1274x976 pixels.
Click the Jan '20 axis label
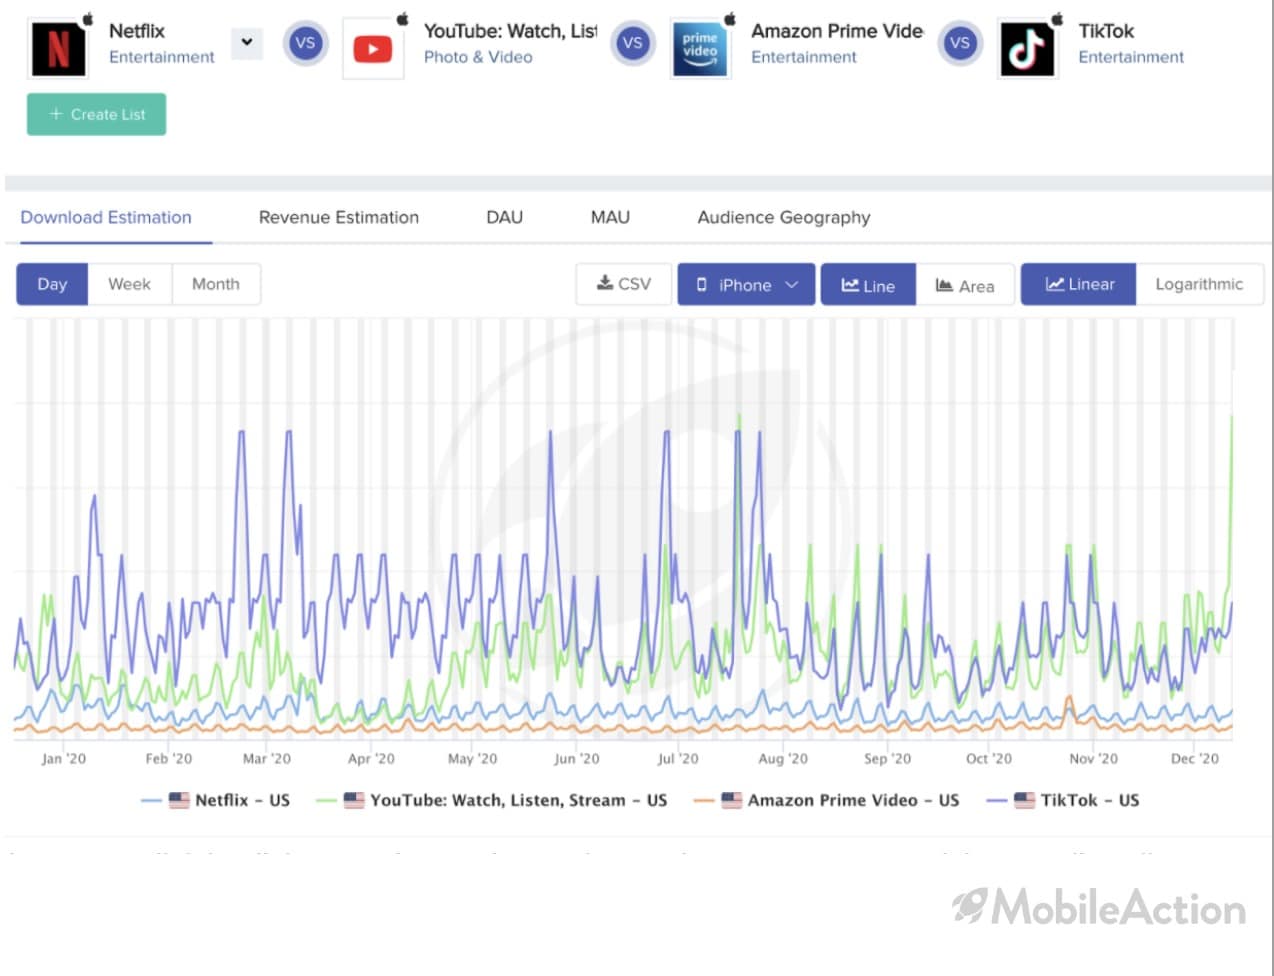(x=64, y=759)
